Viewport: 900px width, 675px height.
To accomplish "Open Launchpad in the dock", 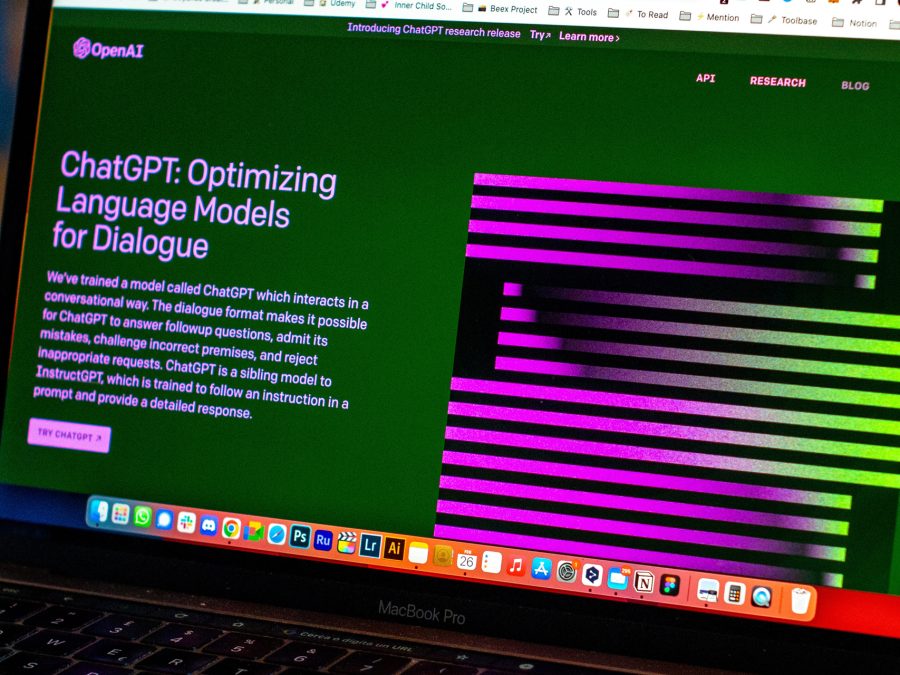I will [x=121, y=514].
